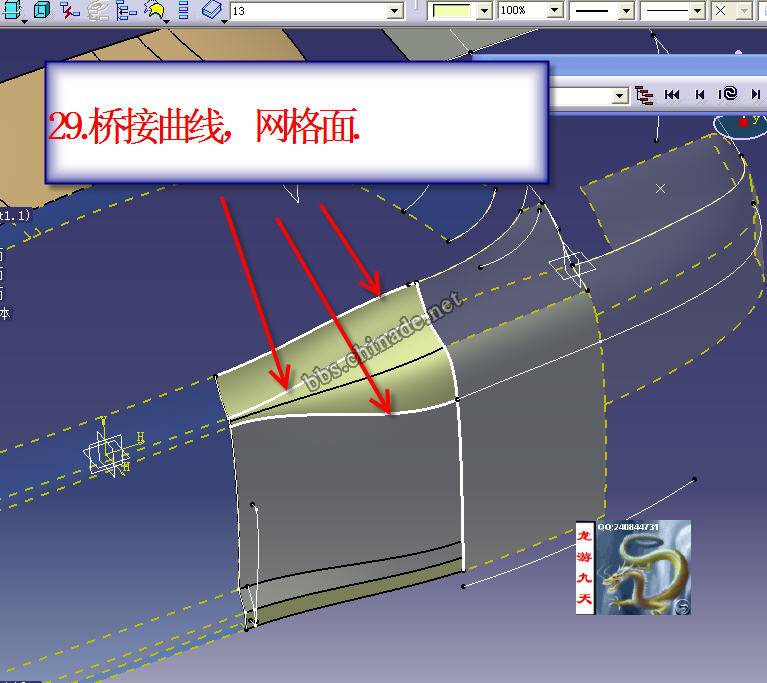Open the yellow star icon flyout arrow
Screen dimensions: 767x683
[166, 21]
